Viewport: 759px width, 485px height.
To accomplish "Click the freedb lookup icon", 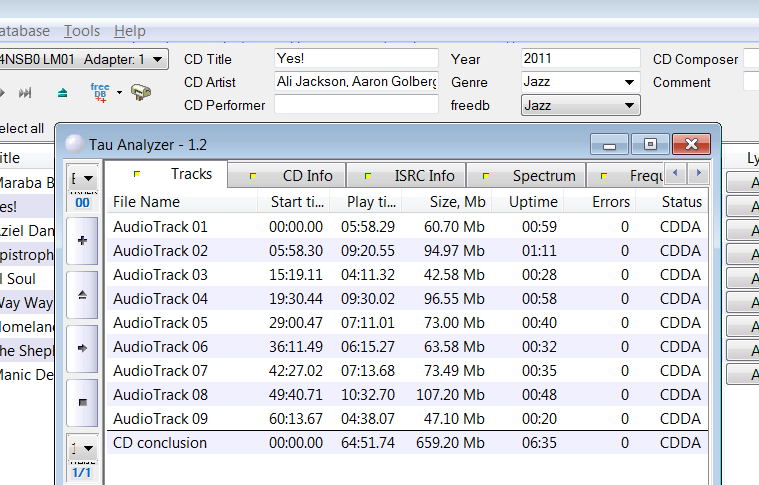I will coord(100,92).
